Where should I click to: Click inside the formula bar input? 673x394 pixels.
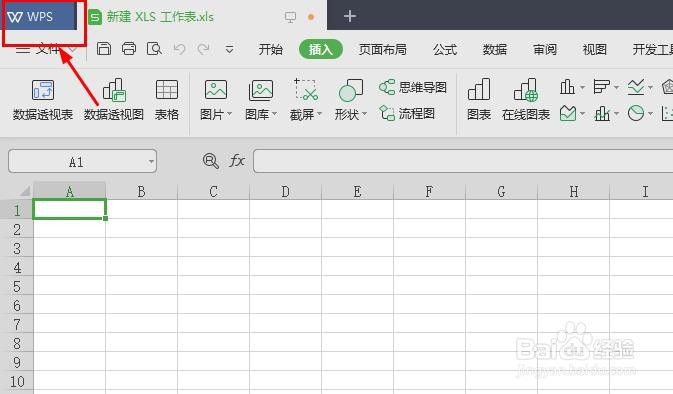point(463,161)
